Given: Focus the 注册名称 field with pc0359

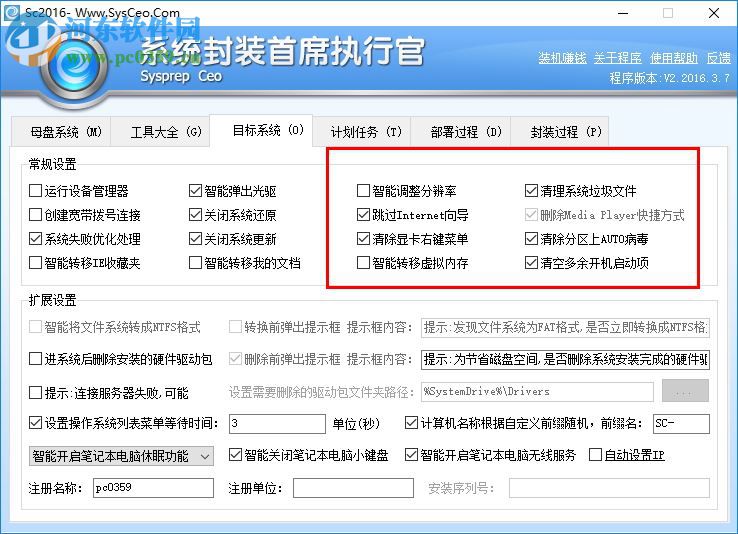Looking at the screenshot, I should pos(153,488).
